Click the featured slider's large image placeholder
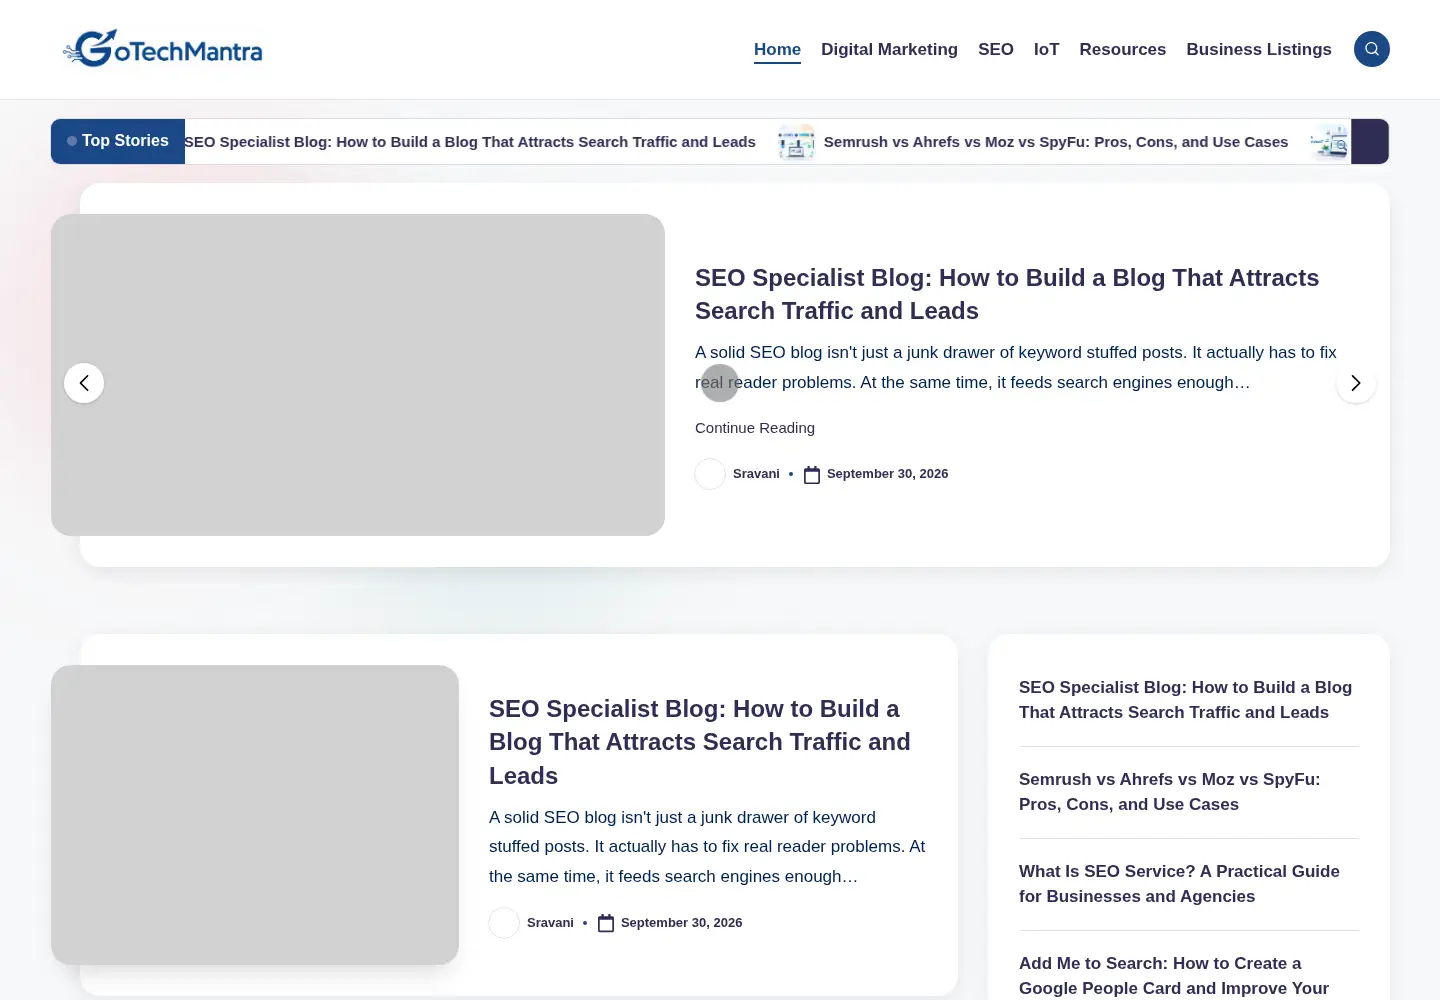This screenshot has width=1440, height=1000. pyautogui.click(x=358, y=375)
